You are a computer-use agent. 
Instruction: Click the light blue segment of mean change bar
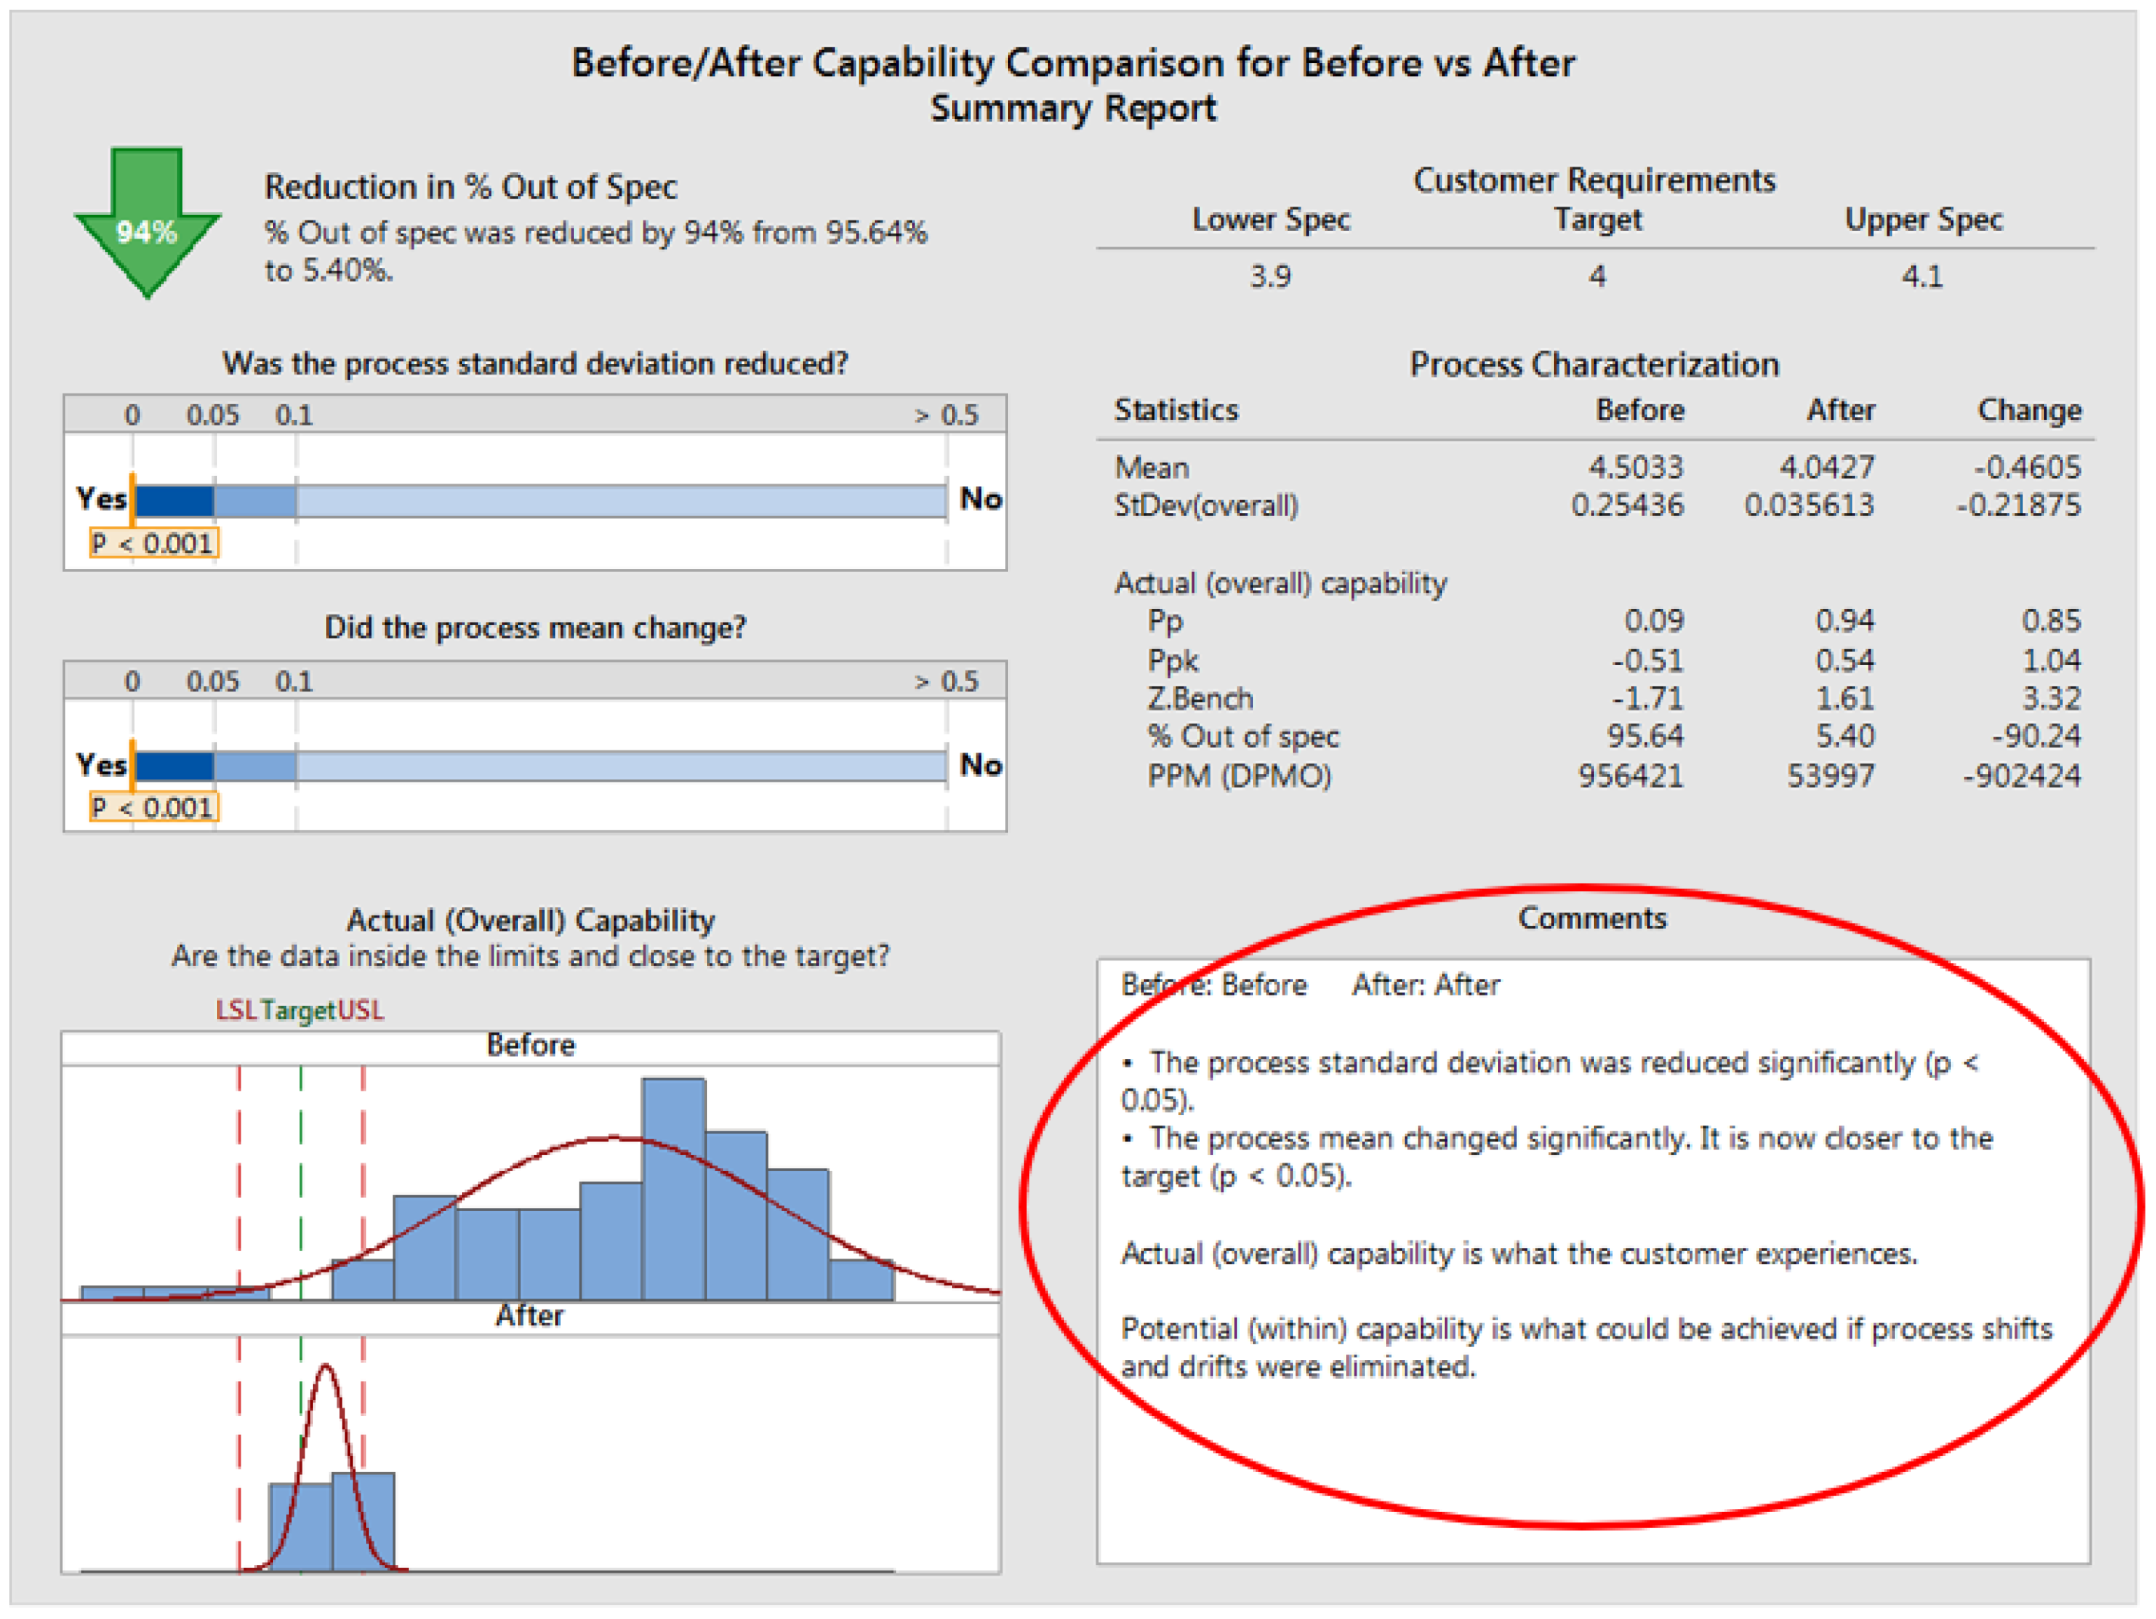pyautogui.click(x=620, y=766)
